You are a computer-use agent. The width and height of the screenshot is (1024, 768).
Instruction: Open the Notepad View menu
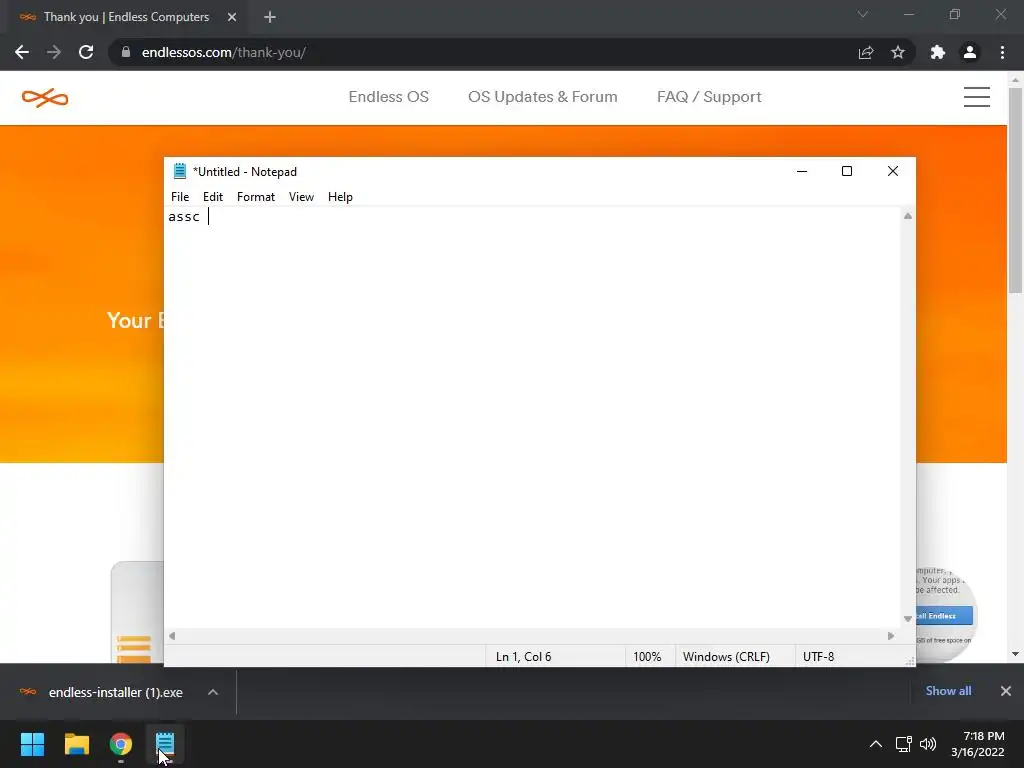tap(301, 197)
